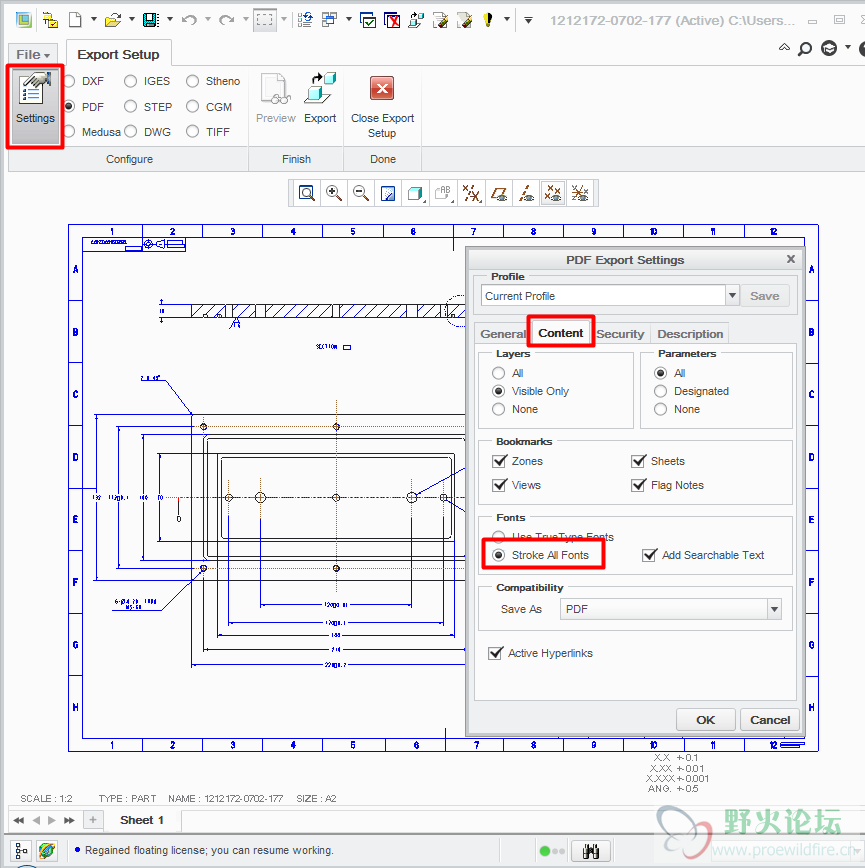The height and width of the screenshot is (868, 865).
Task: Open the Save As PDF dropdown
Action: [774, 609]
